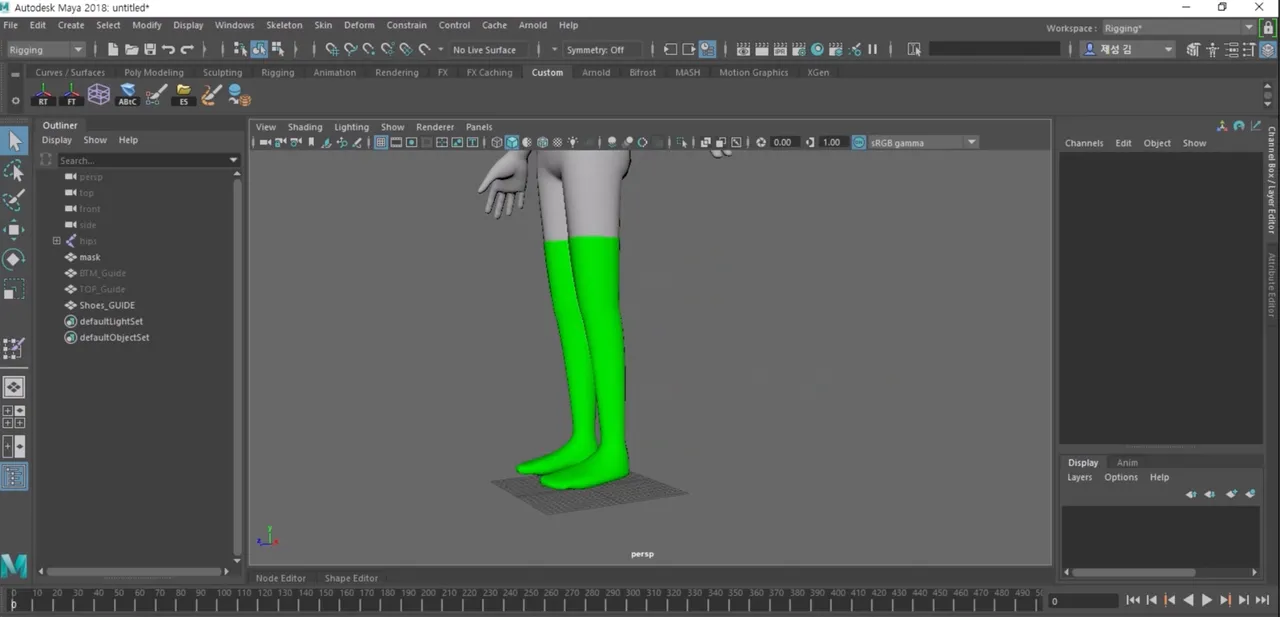The height and width of the screenshot is (617, 1280).
Task: Switch to the Poly Modeling shelf tab
Action: click(x=153, y=72)
